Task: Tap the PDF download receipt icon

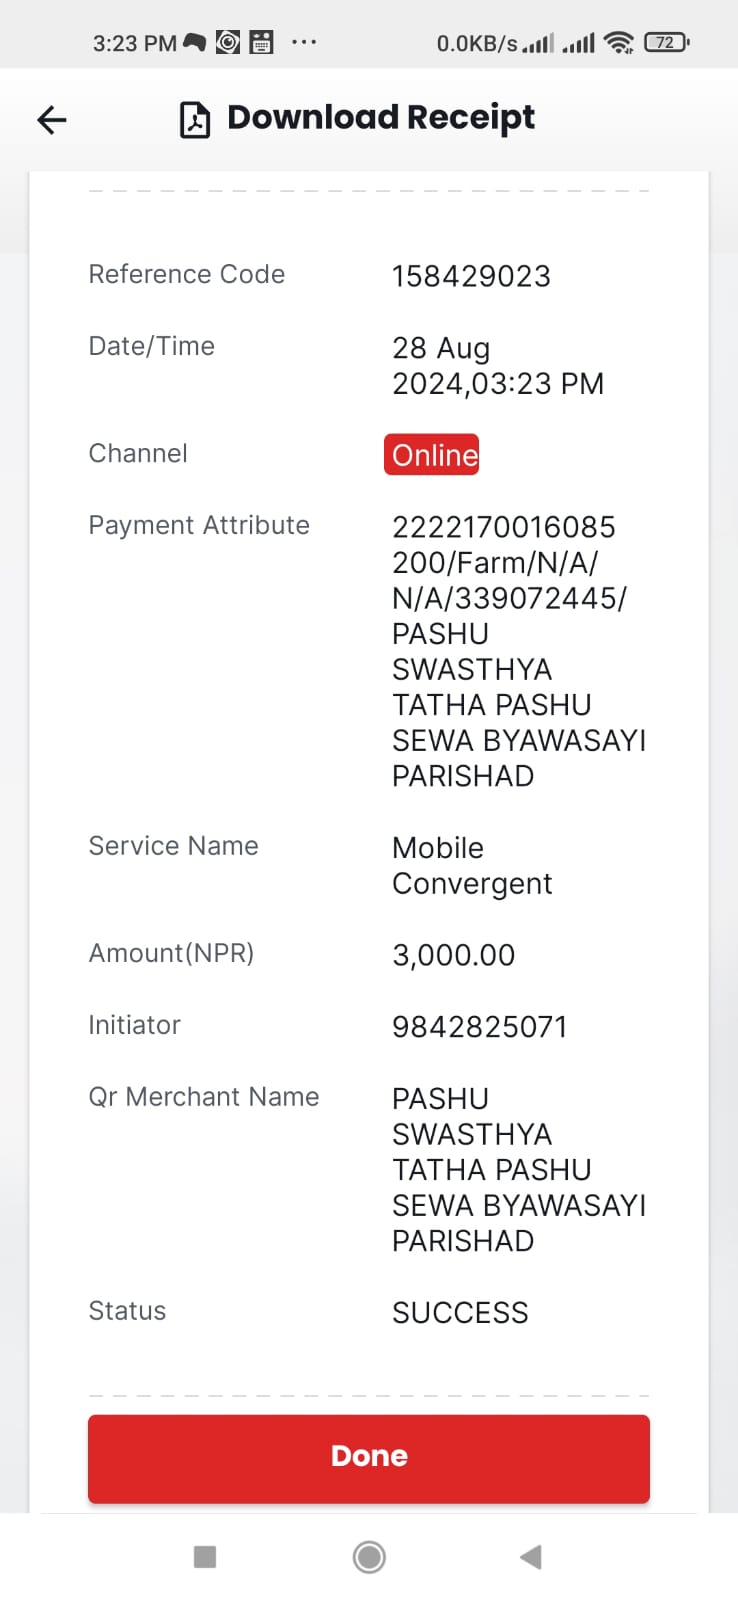Action: 195,119
